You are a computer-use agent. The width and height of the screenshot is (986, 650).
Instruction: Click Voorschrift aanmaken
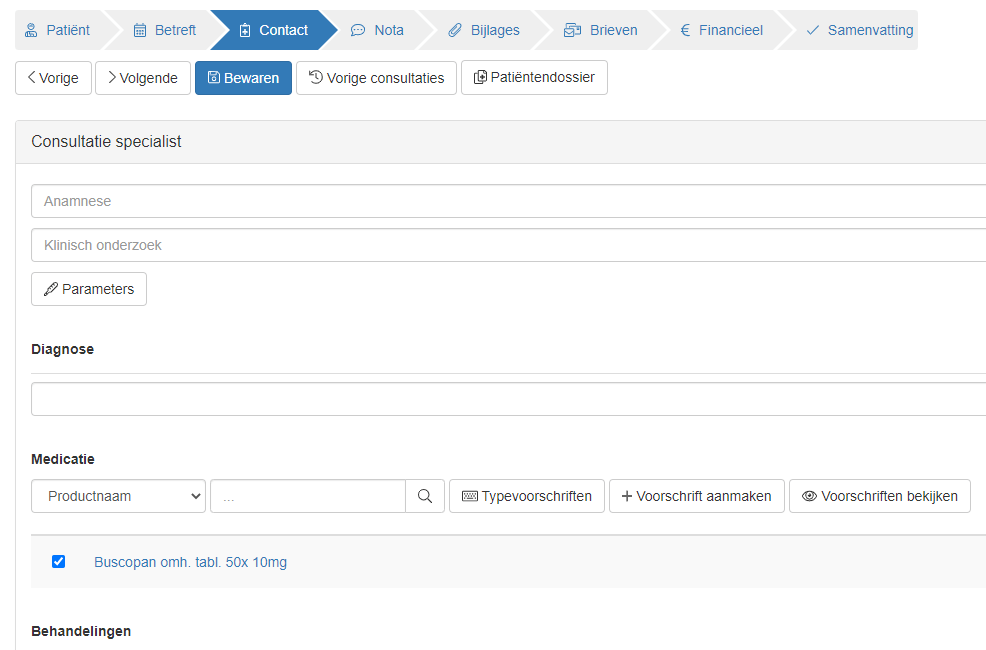[x=697, y=496]
